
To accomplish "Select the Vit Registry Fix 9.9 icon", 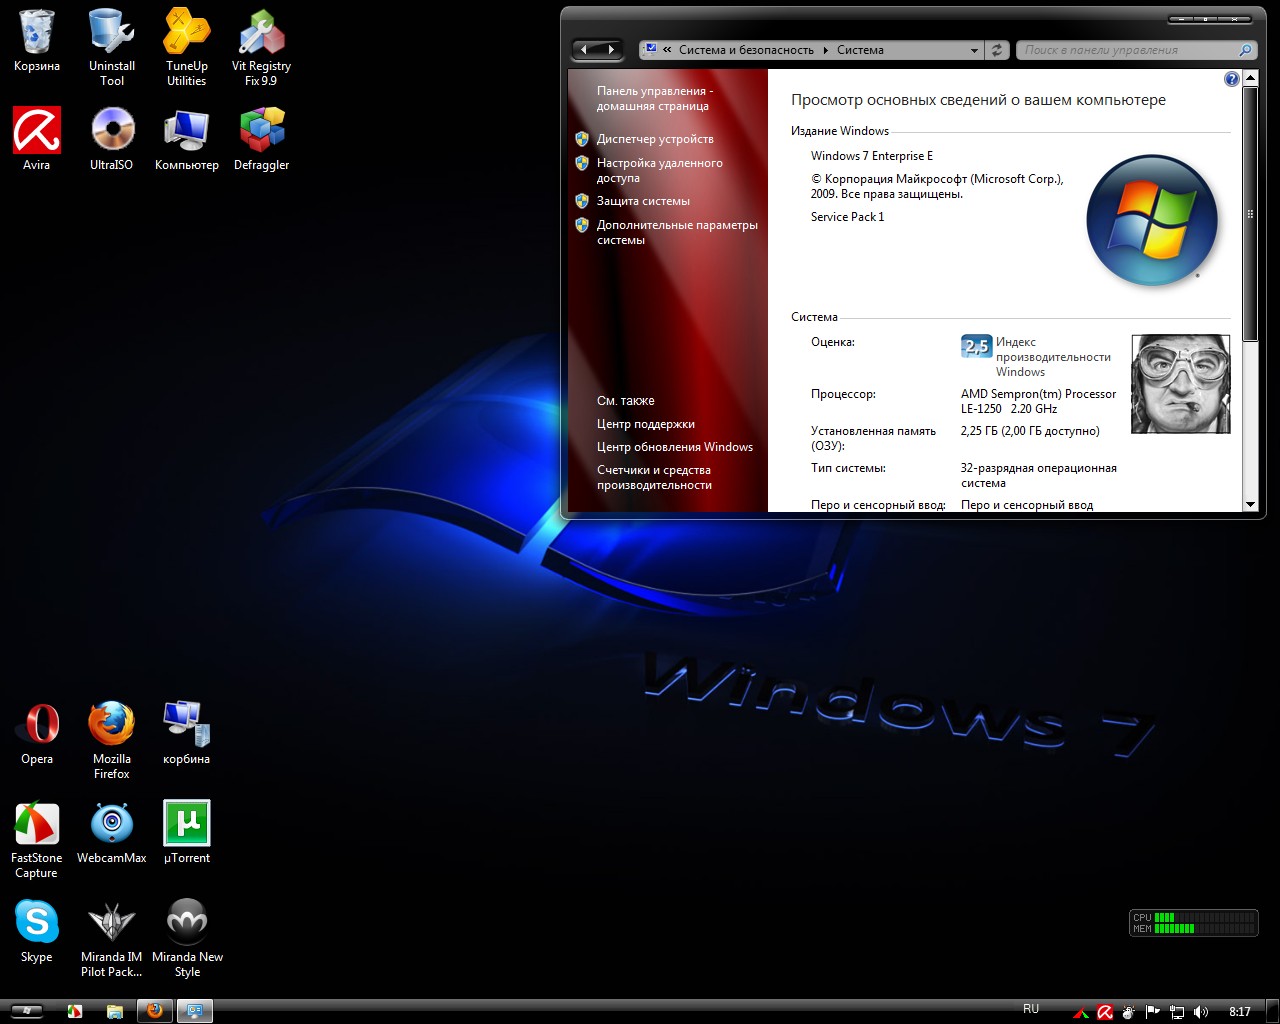I will pyautogui.click(x=261, y=47).
